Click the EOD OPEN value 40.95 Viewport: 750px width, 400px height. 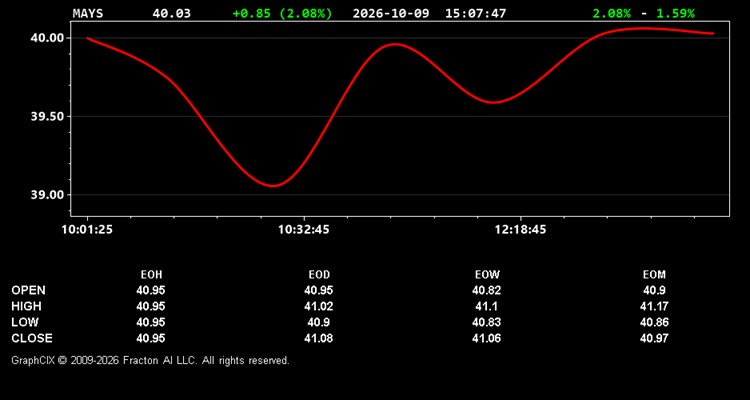point(319,290)
